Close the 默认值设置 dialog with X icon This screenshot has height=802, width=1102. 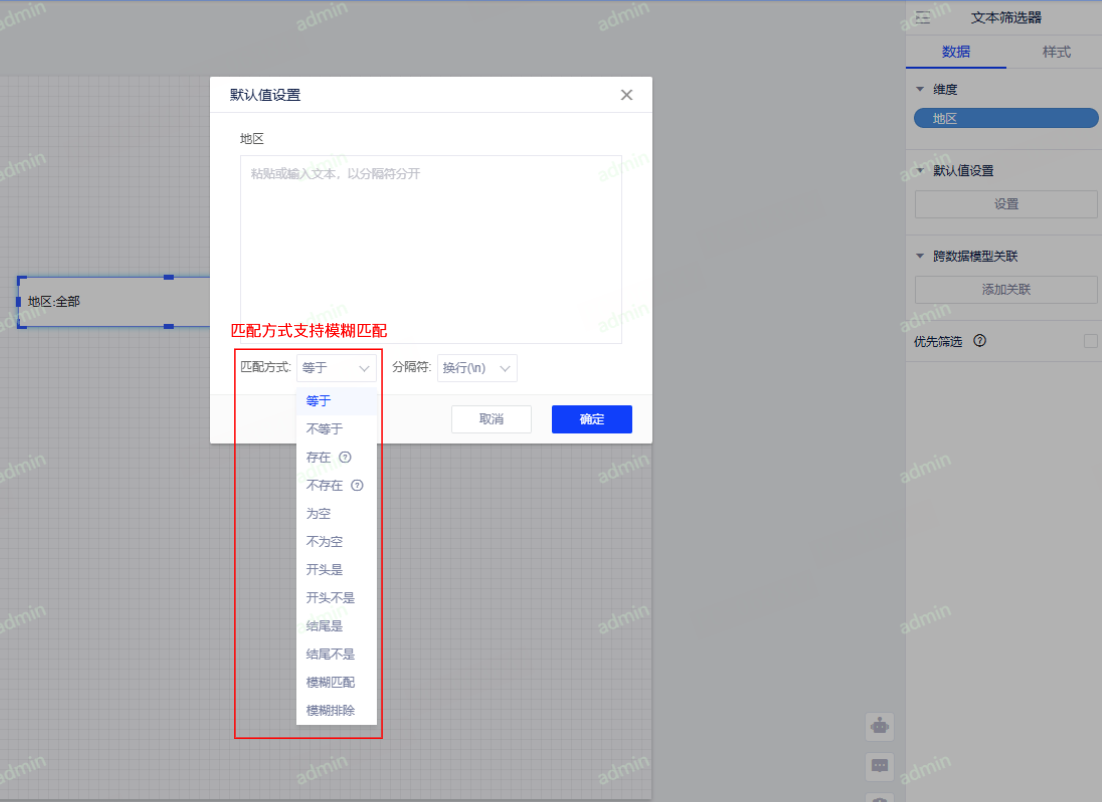627,95
